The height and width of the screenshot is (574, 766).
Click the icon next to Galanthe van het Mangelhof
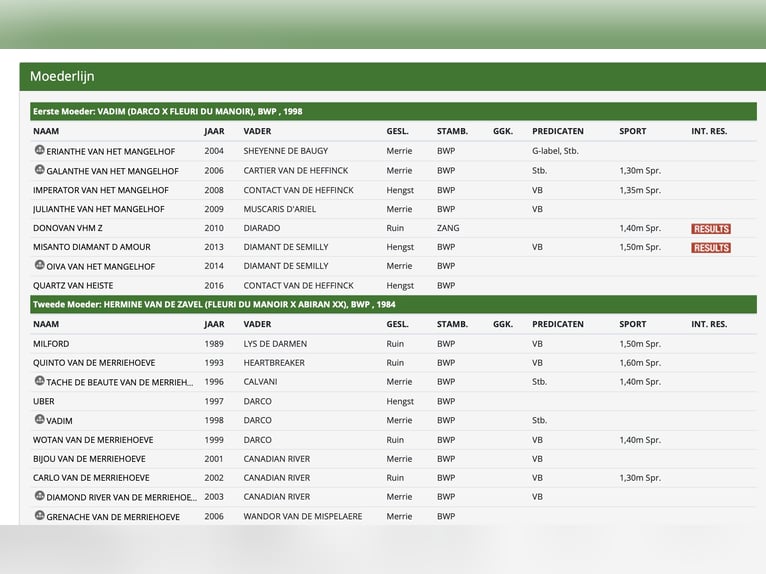(x=39, y=170)
